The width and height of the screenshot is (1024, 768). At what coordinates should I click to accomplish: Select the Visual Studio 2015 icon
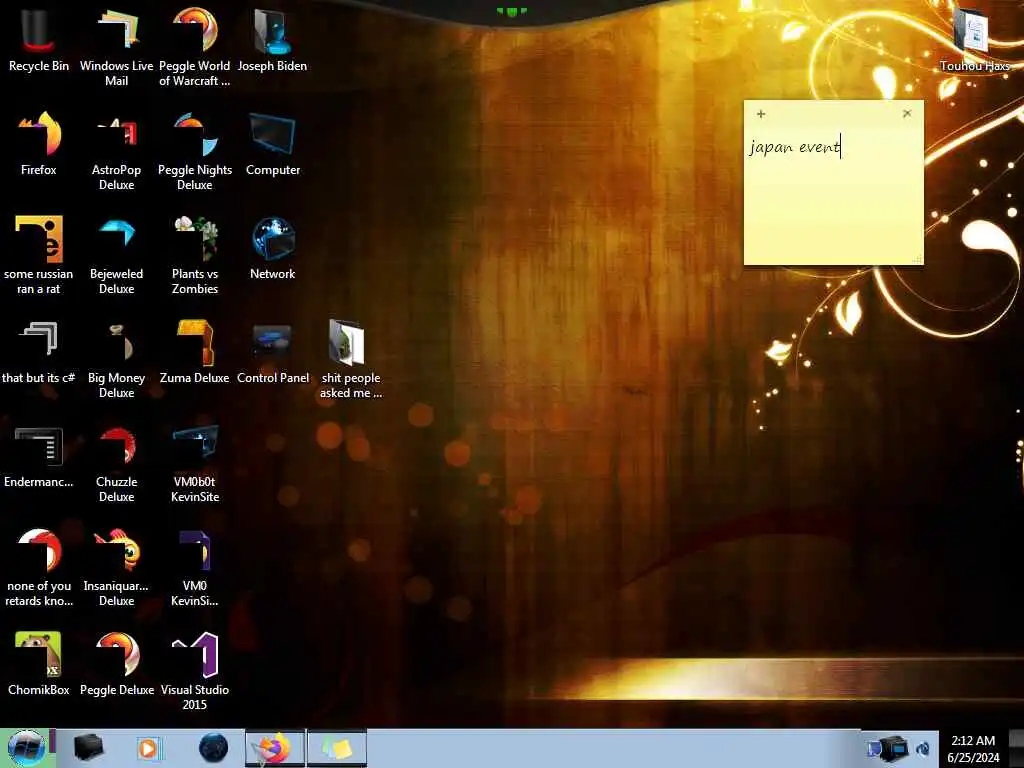[x=195, y=671]
